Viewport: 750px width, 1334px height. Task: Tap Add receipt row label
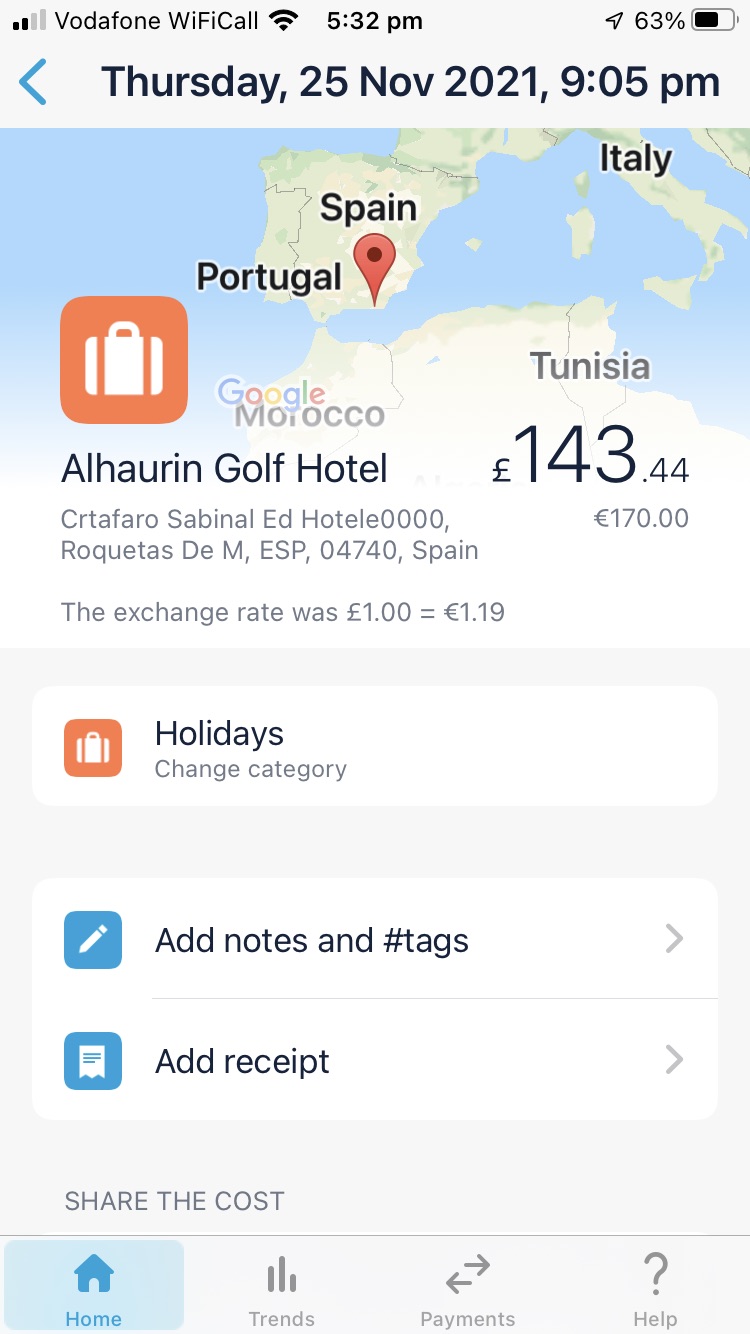(242, 1061)
